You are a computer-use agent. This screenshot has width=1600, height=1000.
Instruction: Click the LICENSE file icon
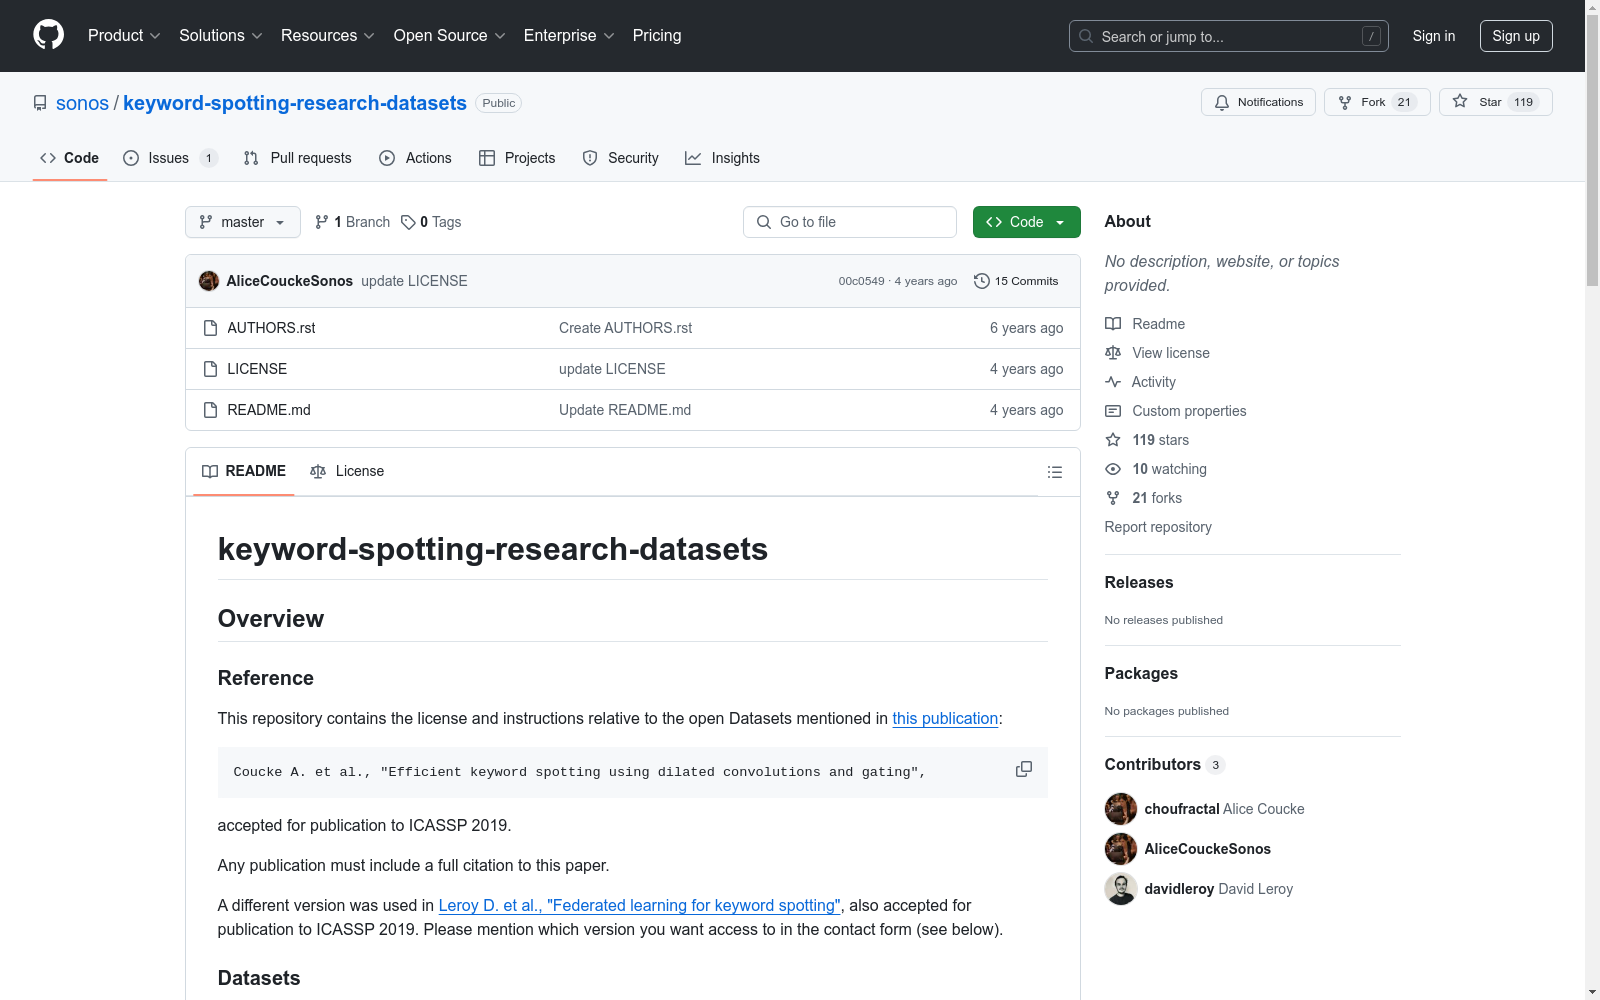point(210,369)
